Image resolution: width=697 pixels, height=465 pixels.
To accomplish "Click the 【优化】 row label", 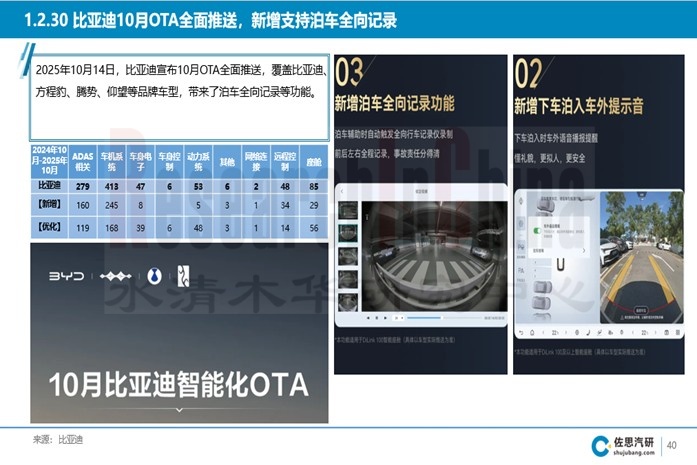I will 49,227.
